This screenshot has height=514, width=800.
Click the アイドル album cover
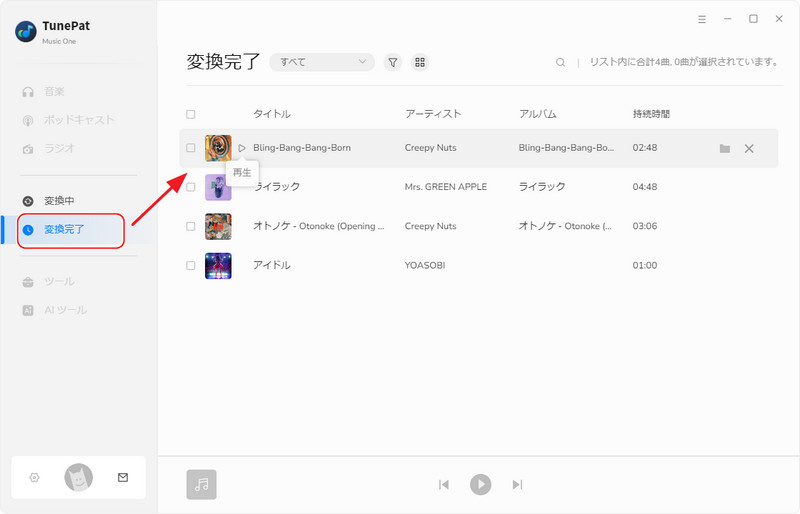coord(218,266)
